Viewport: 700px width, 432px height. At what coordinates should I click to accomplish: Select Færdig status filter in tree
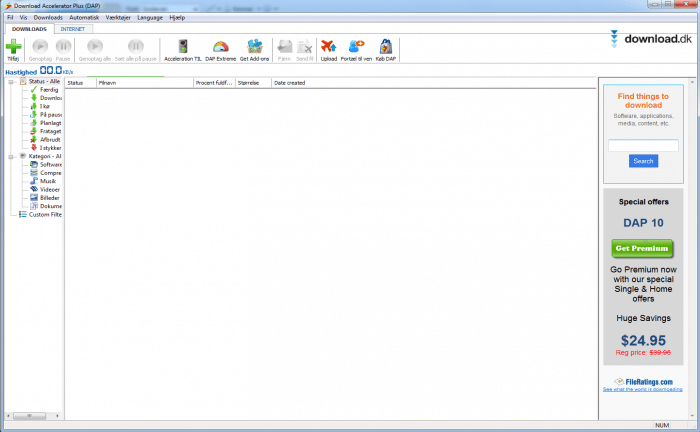49,90
